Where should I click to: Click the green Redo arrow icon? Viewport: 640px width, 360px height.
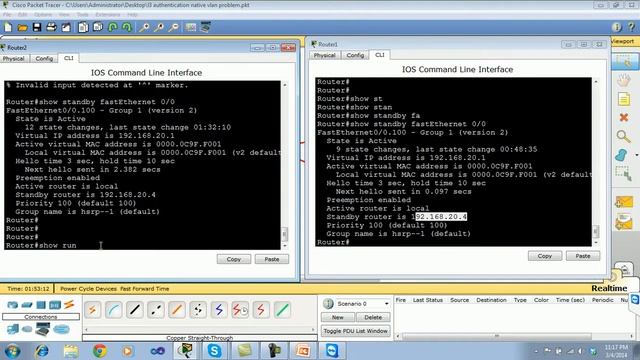coord(127,27)
